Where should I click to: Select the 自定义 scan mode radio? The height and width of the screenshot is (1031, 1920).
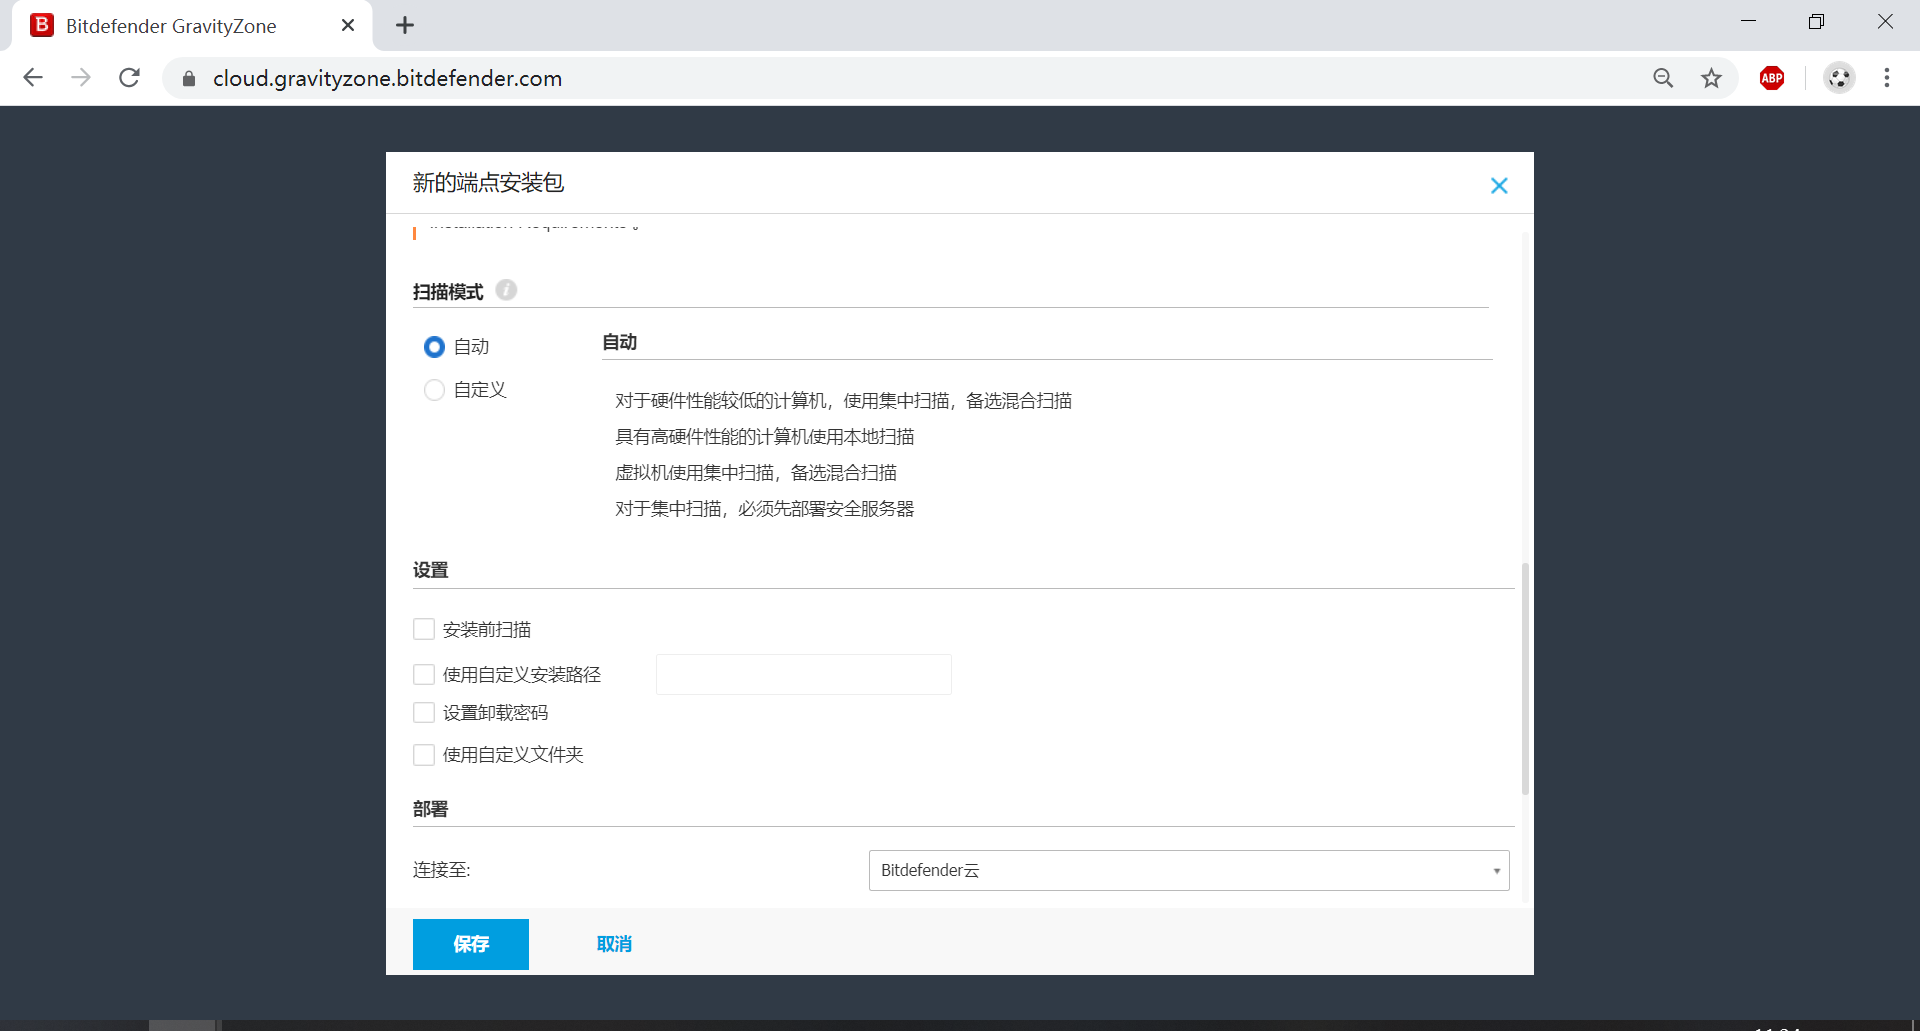(434, 390)
